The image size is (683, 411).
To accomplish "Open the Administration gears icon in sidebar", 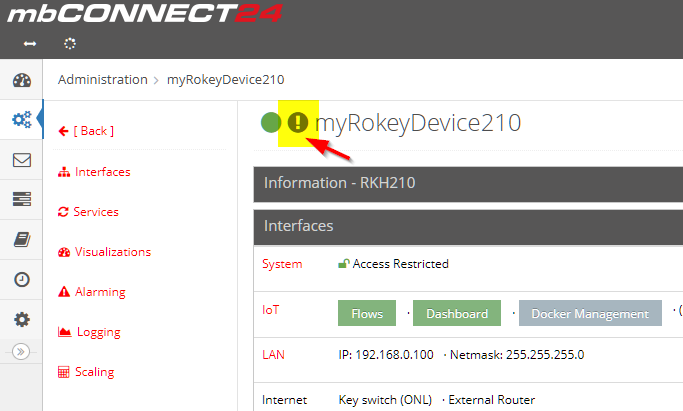I will point(22,119).
